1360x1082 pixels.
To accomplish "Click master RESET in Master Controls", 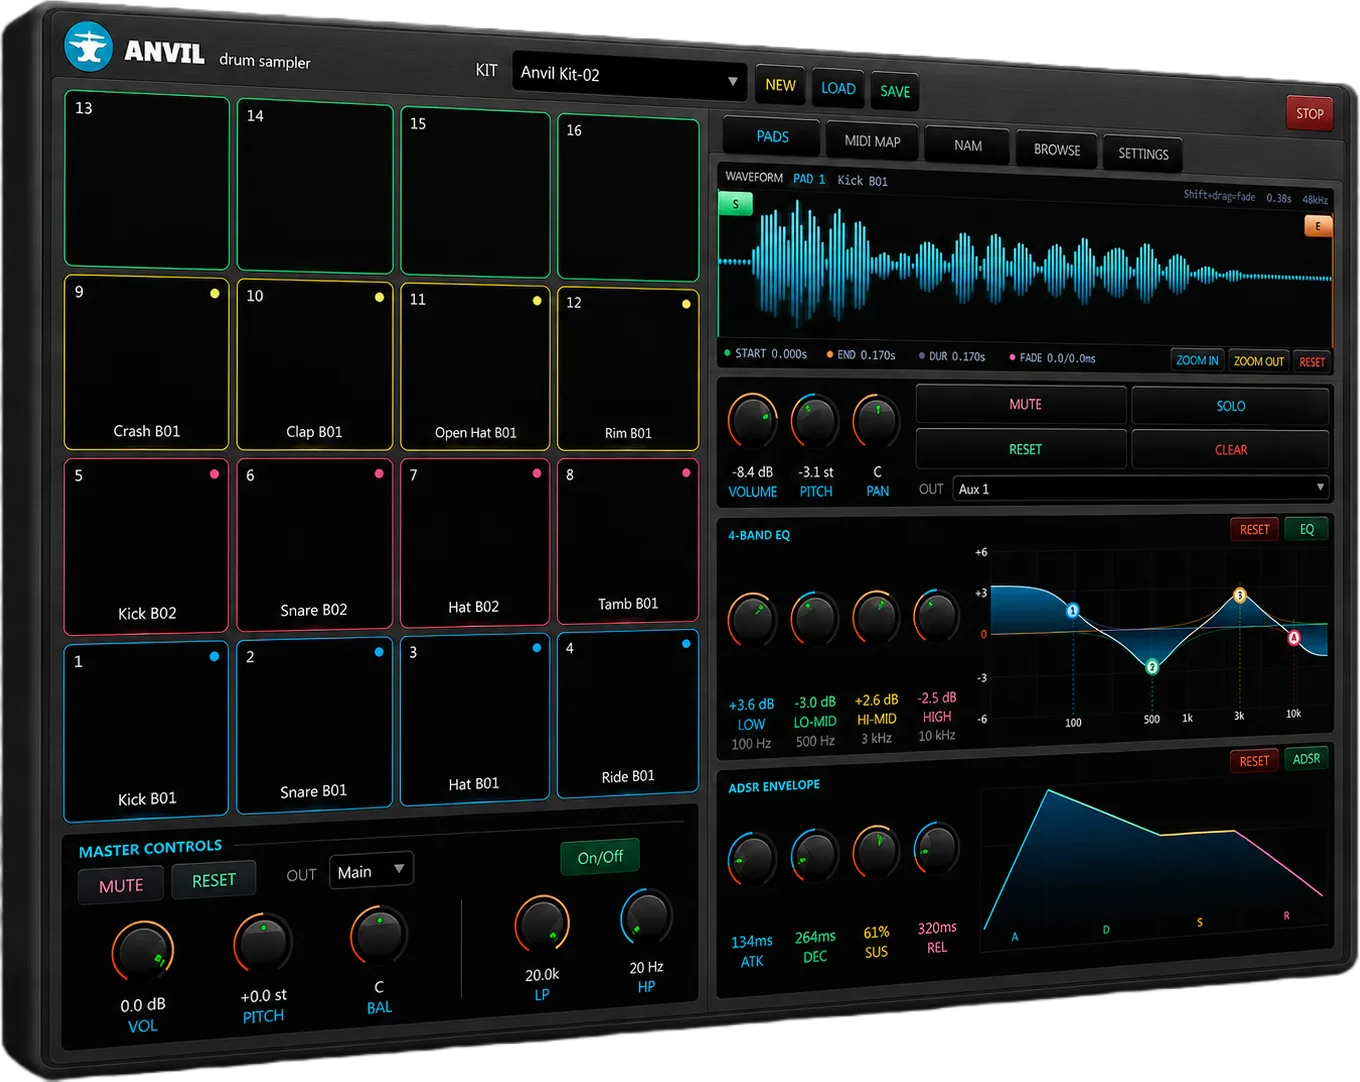I will coord(214,880).
